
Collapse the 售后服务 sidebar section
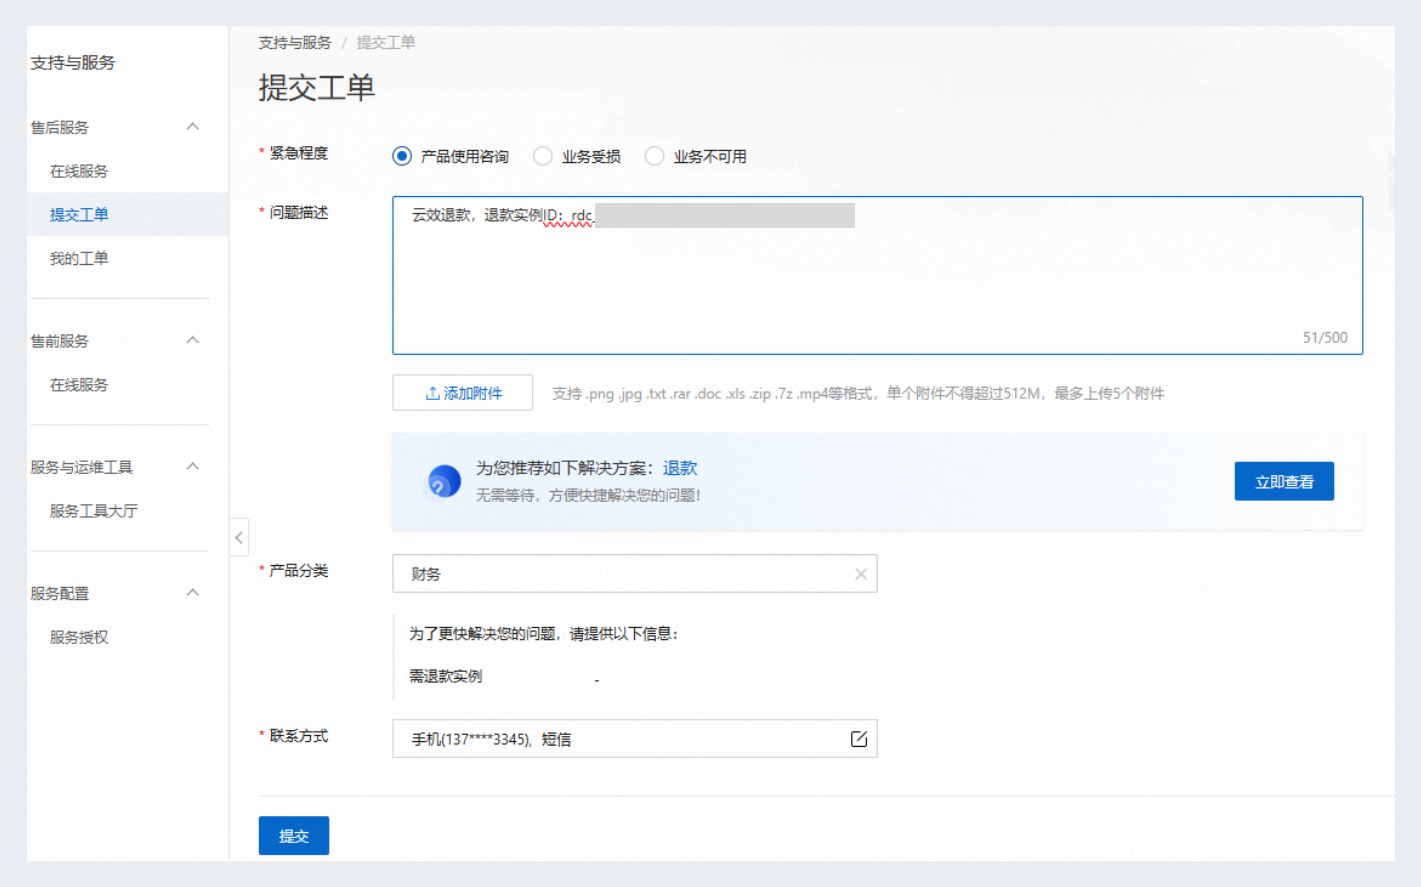(x=193, y=127)
